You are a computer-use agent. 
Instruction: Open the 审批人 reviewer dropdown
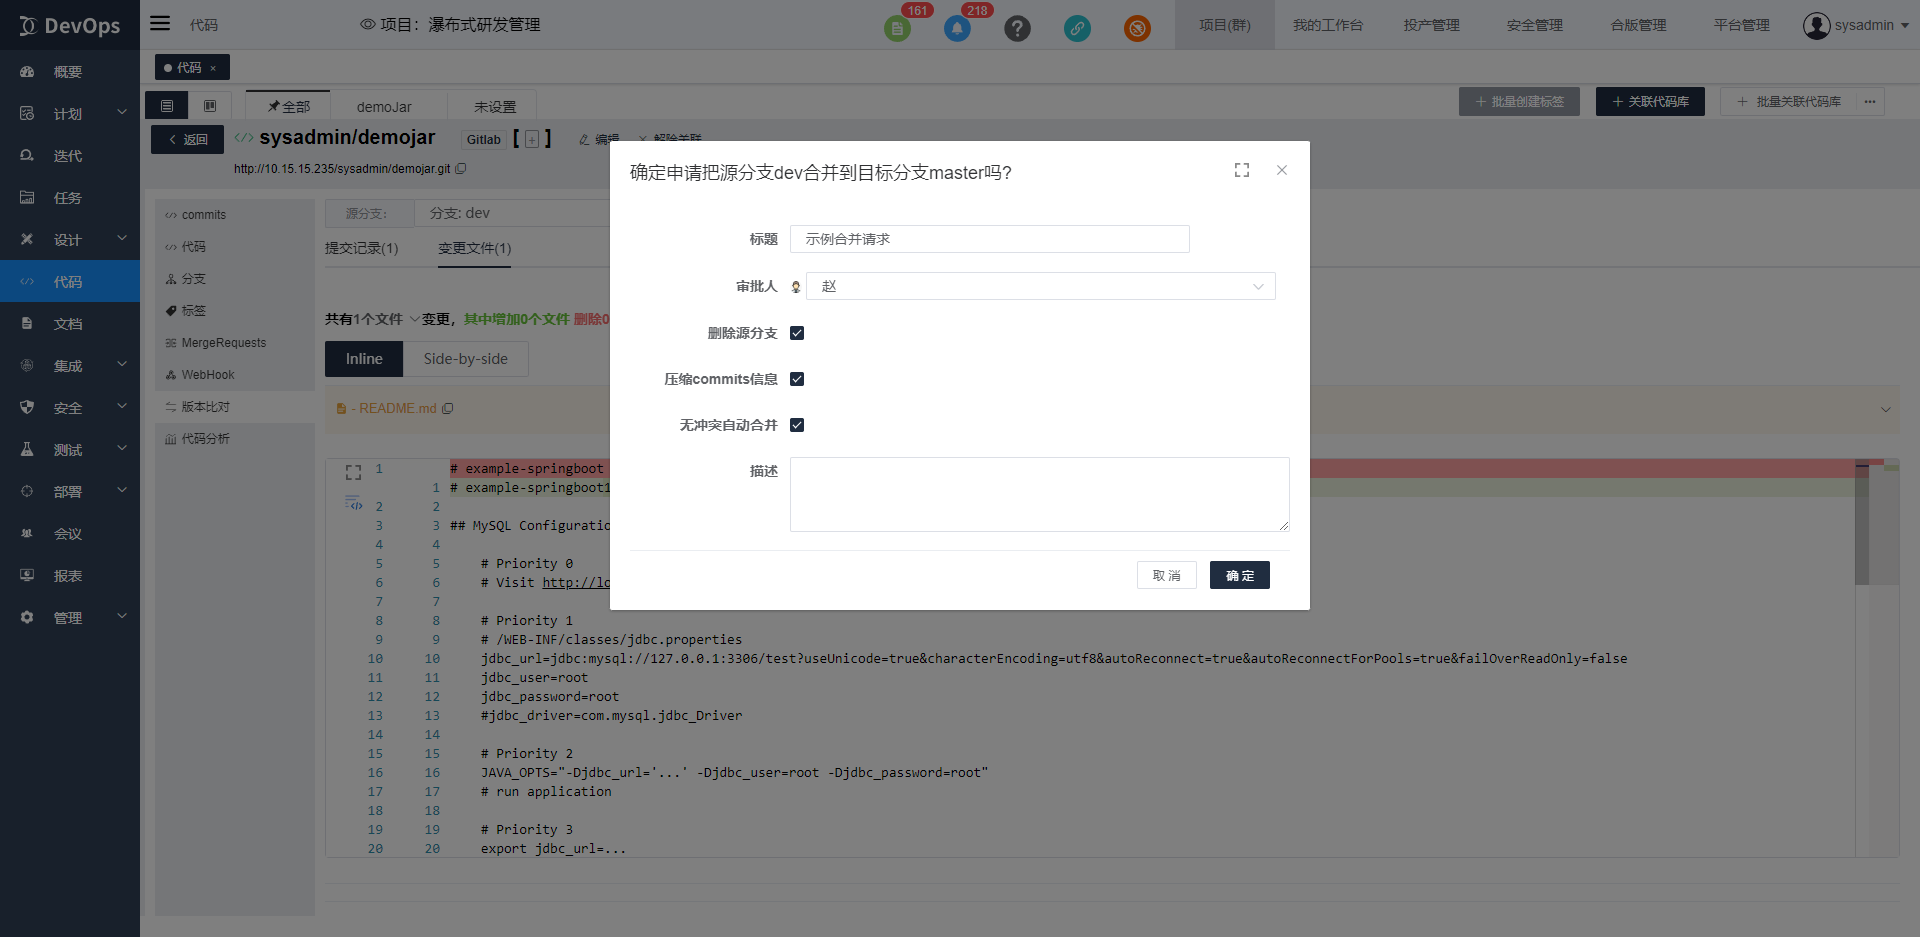pyautogui.click(x=1040, y=286)
